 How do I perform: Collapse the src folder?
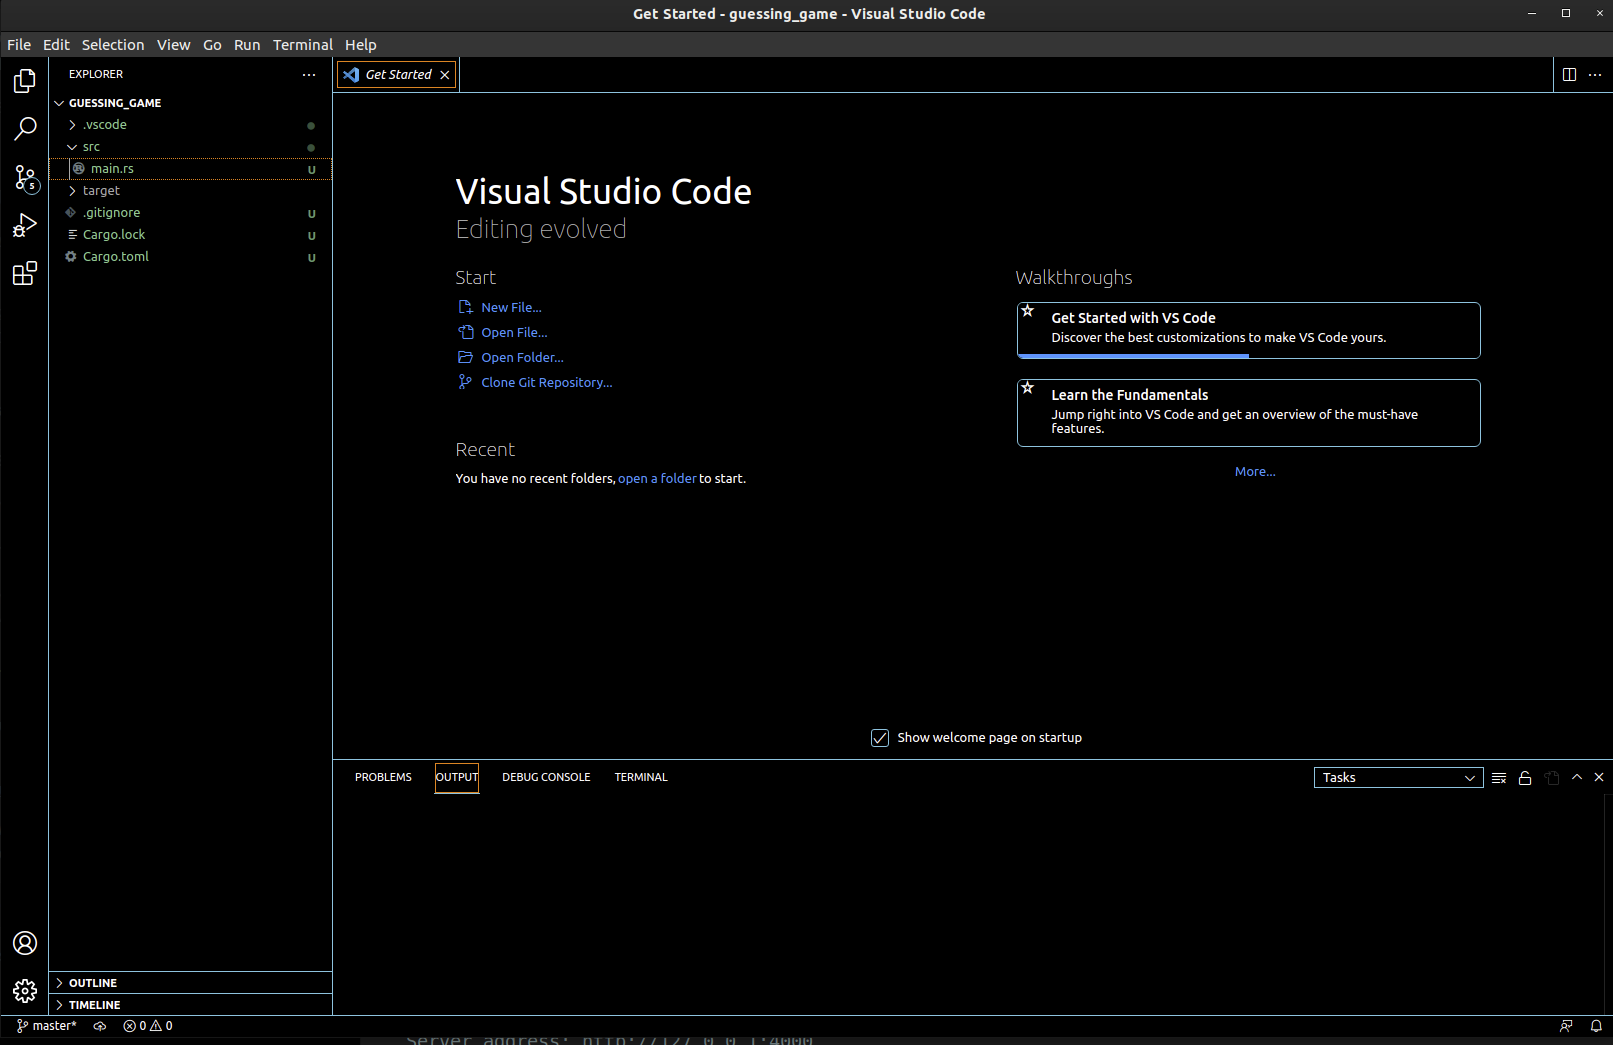pos(72,147)
